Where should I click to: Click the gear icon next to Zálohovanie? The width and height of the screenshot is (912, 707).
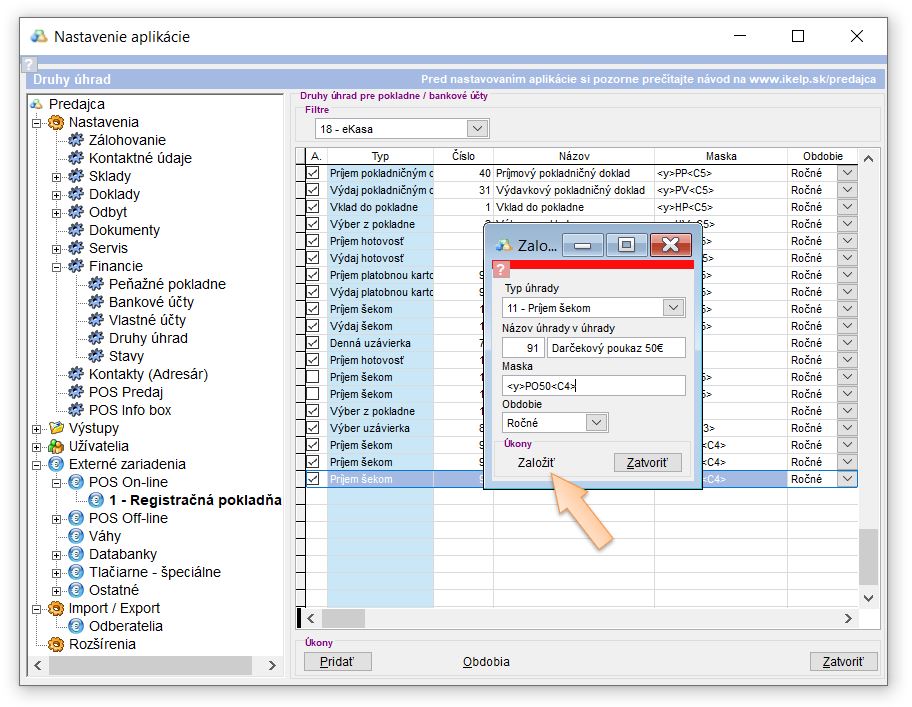(76, 140)
